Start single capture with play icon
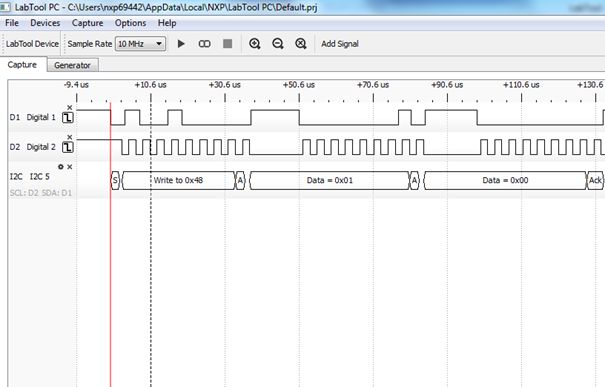 (x=181, y=44)
